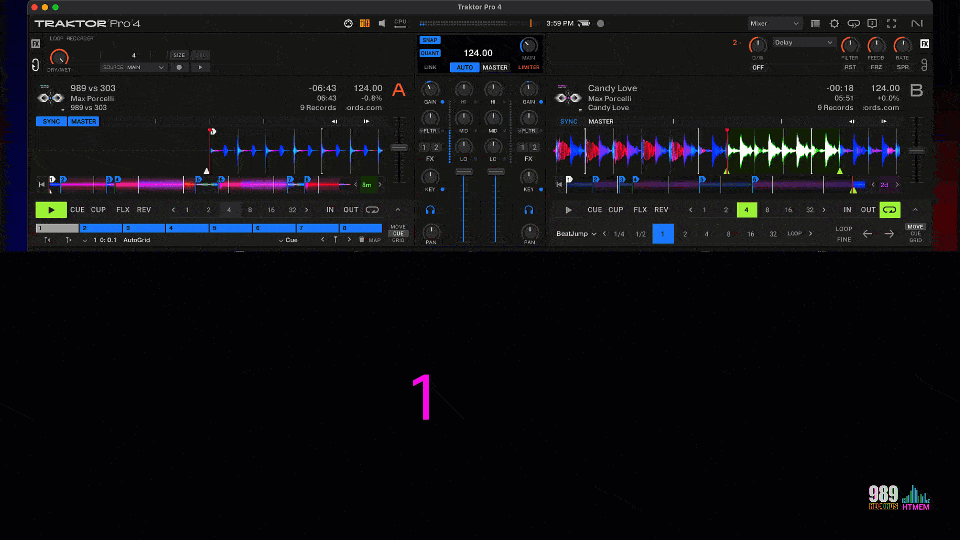Open the Cue type dropdown on Deck A
Screen dimensions: 960x540
click(x=288, y=240)
